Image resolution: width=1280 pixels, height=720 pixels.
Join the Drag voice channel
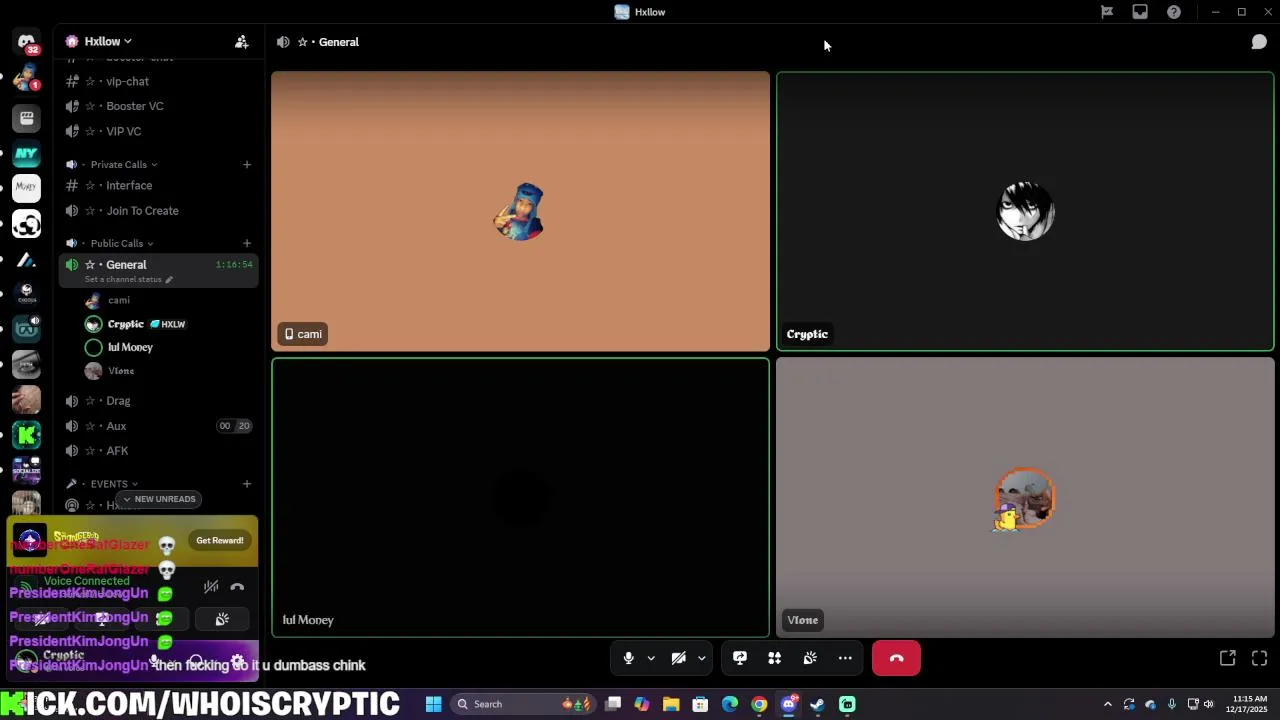(158, 401)
